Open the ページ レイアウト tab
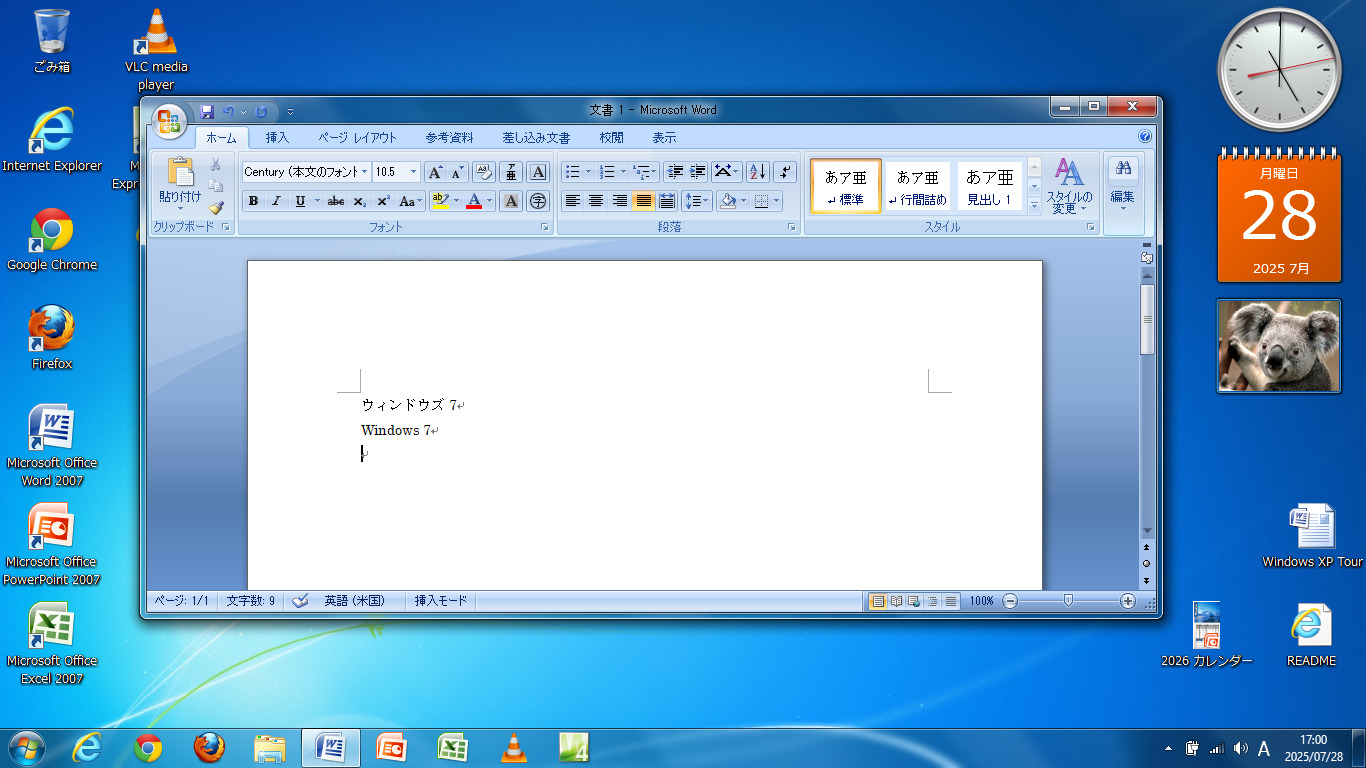Image resolution: width=1366 pixels, height=768 pixels. pyautogui.click(x=357, y=138)
